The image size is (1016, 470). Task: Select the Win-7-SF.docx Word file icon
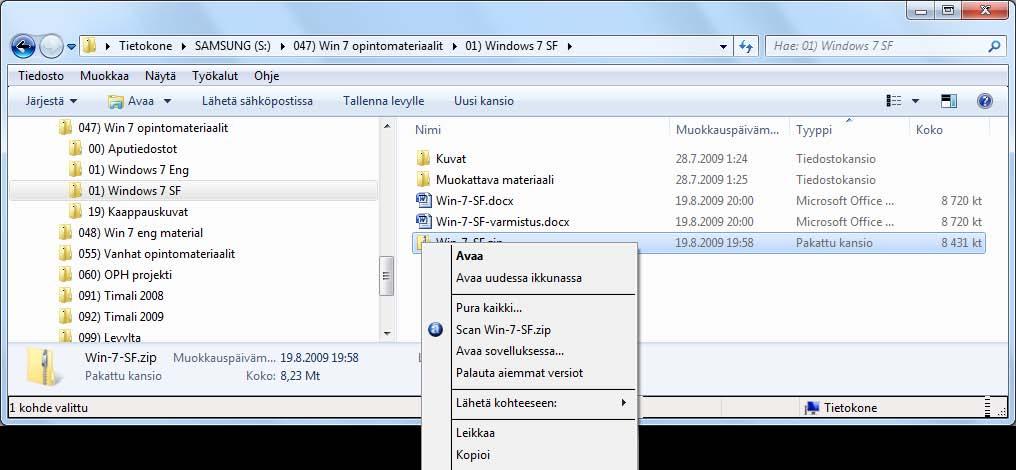[424, 200]
